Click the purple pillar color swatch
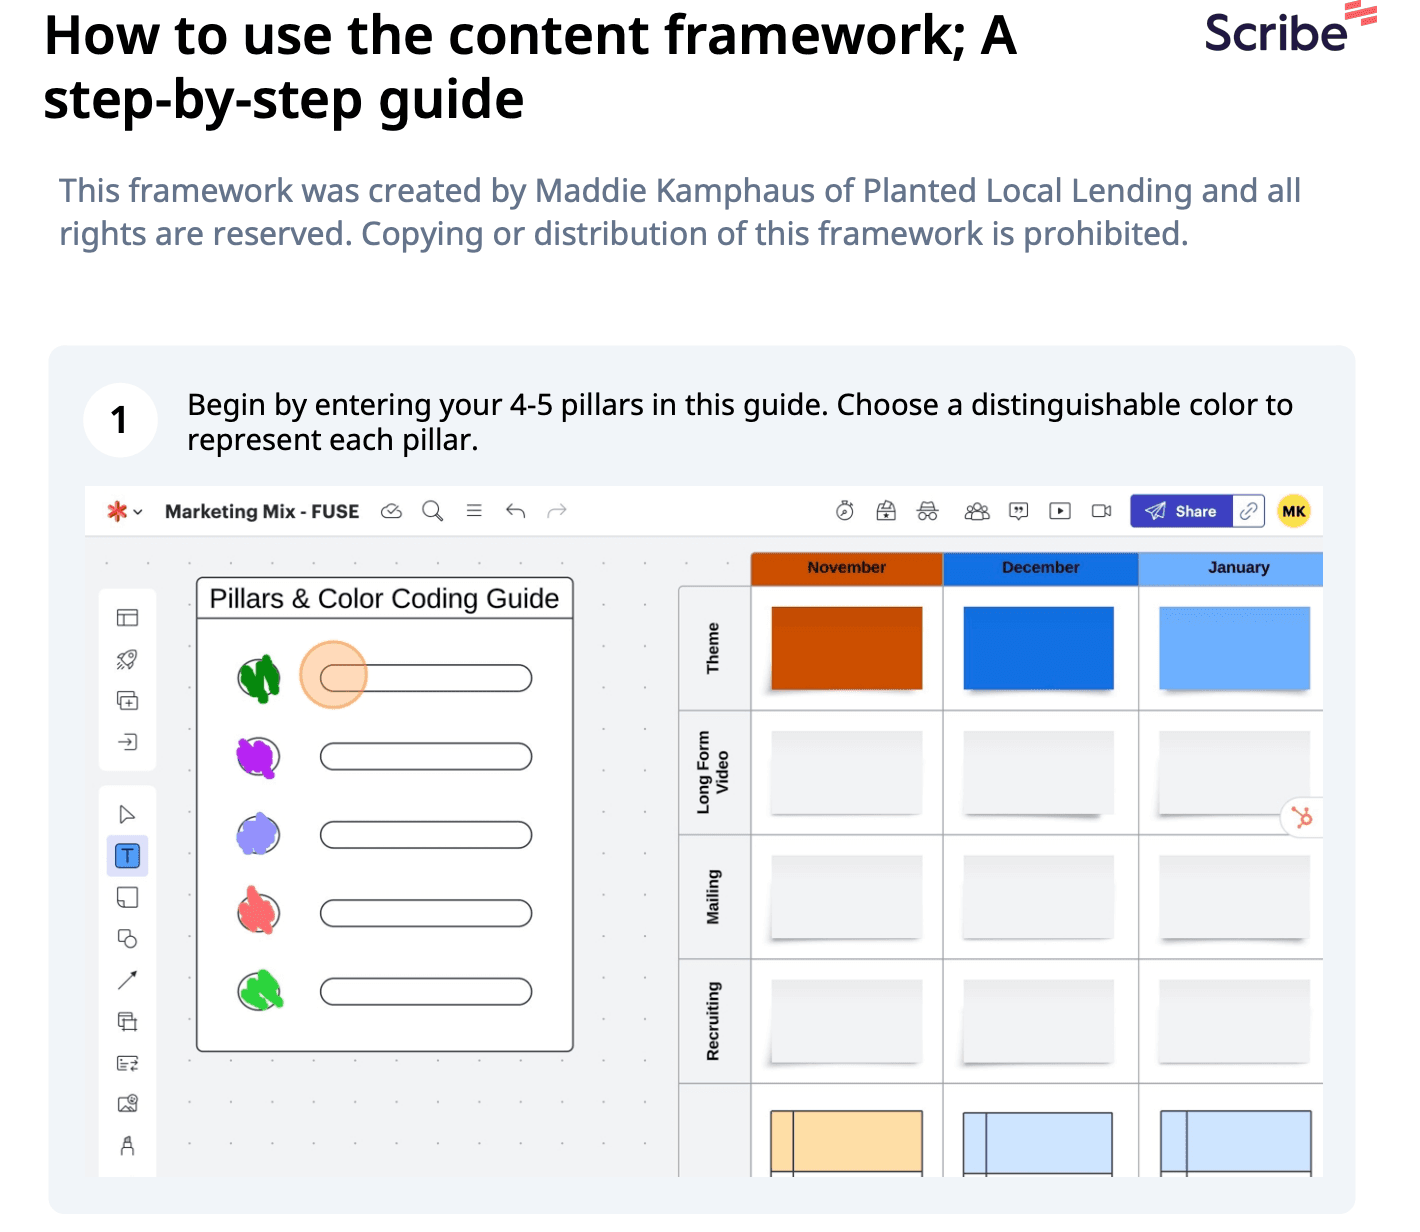Screen dimensions: 1420x1232 257,757
